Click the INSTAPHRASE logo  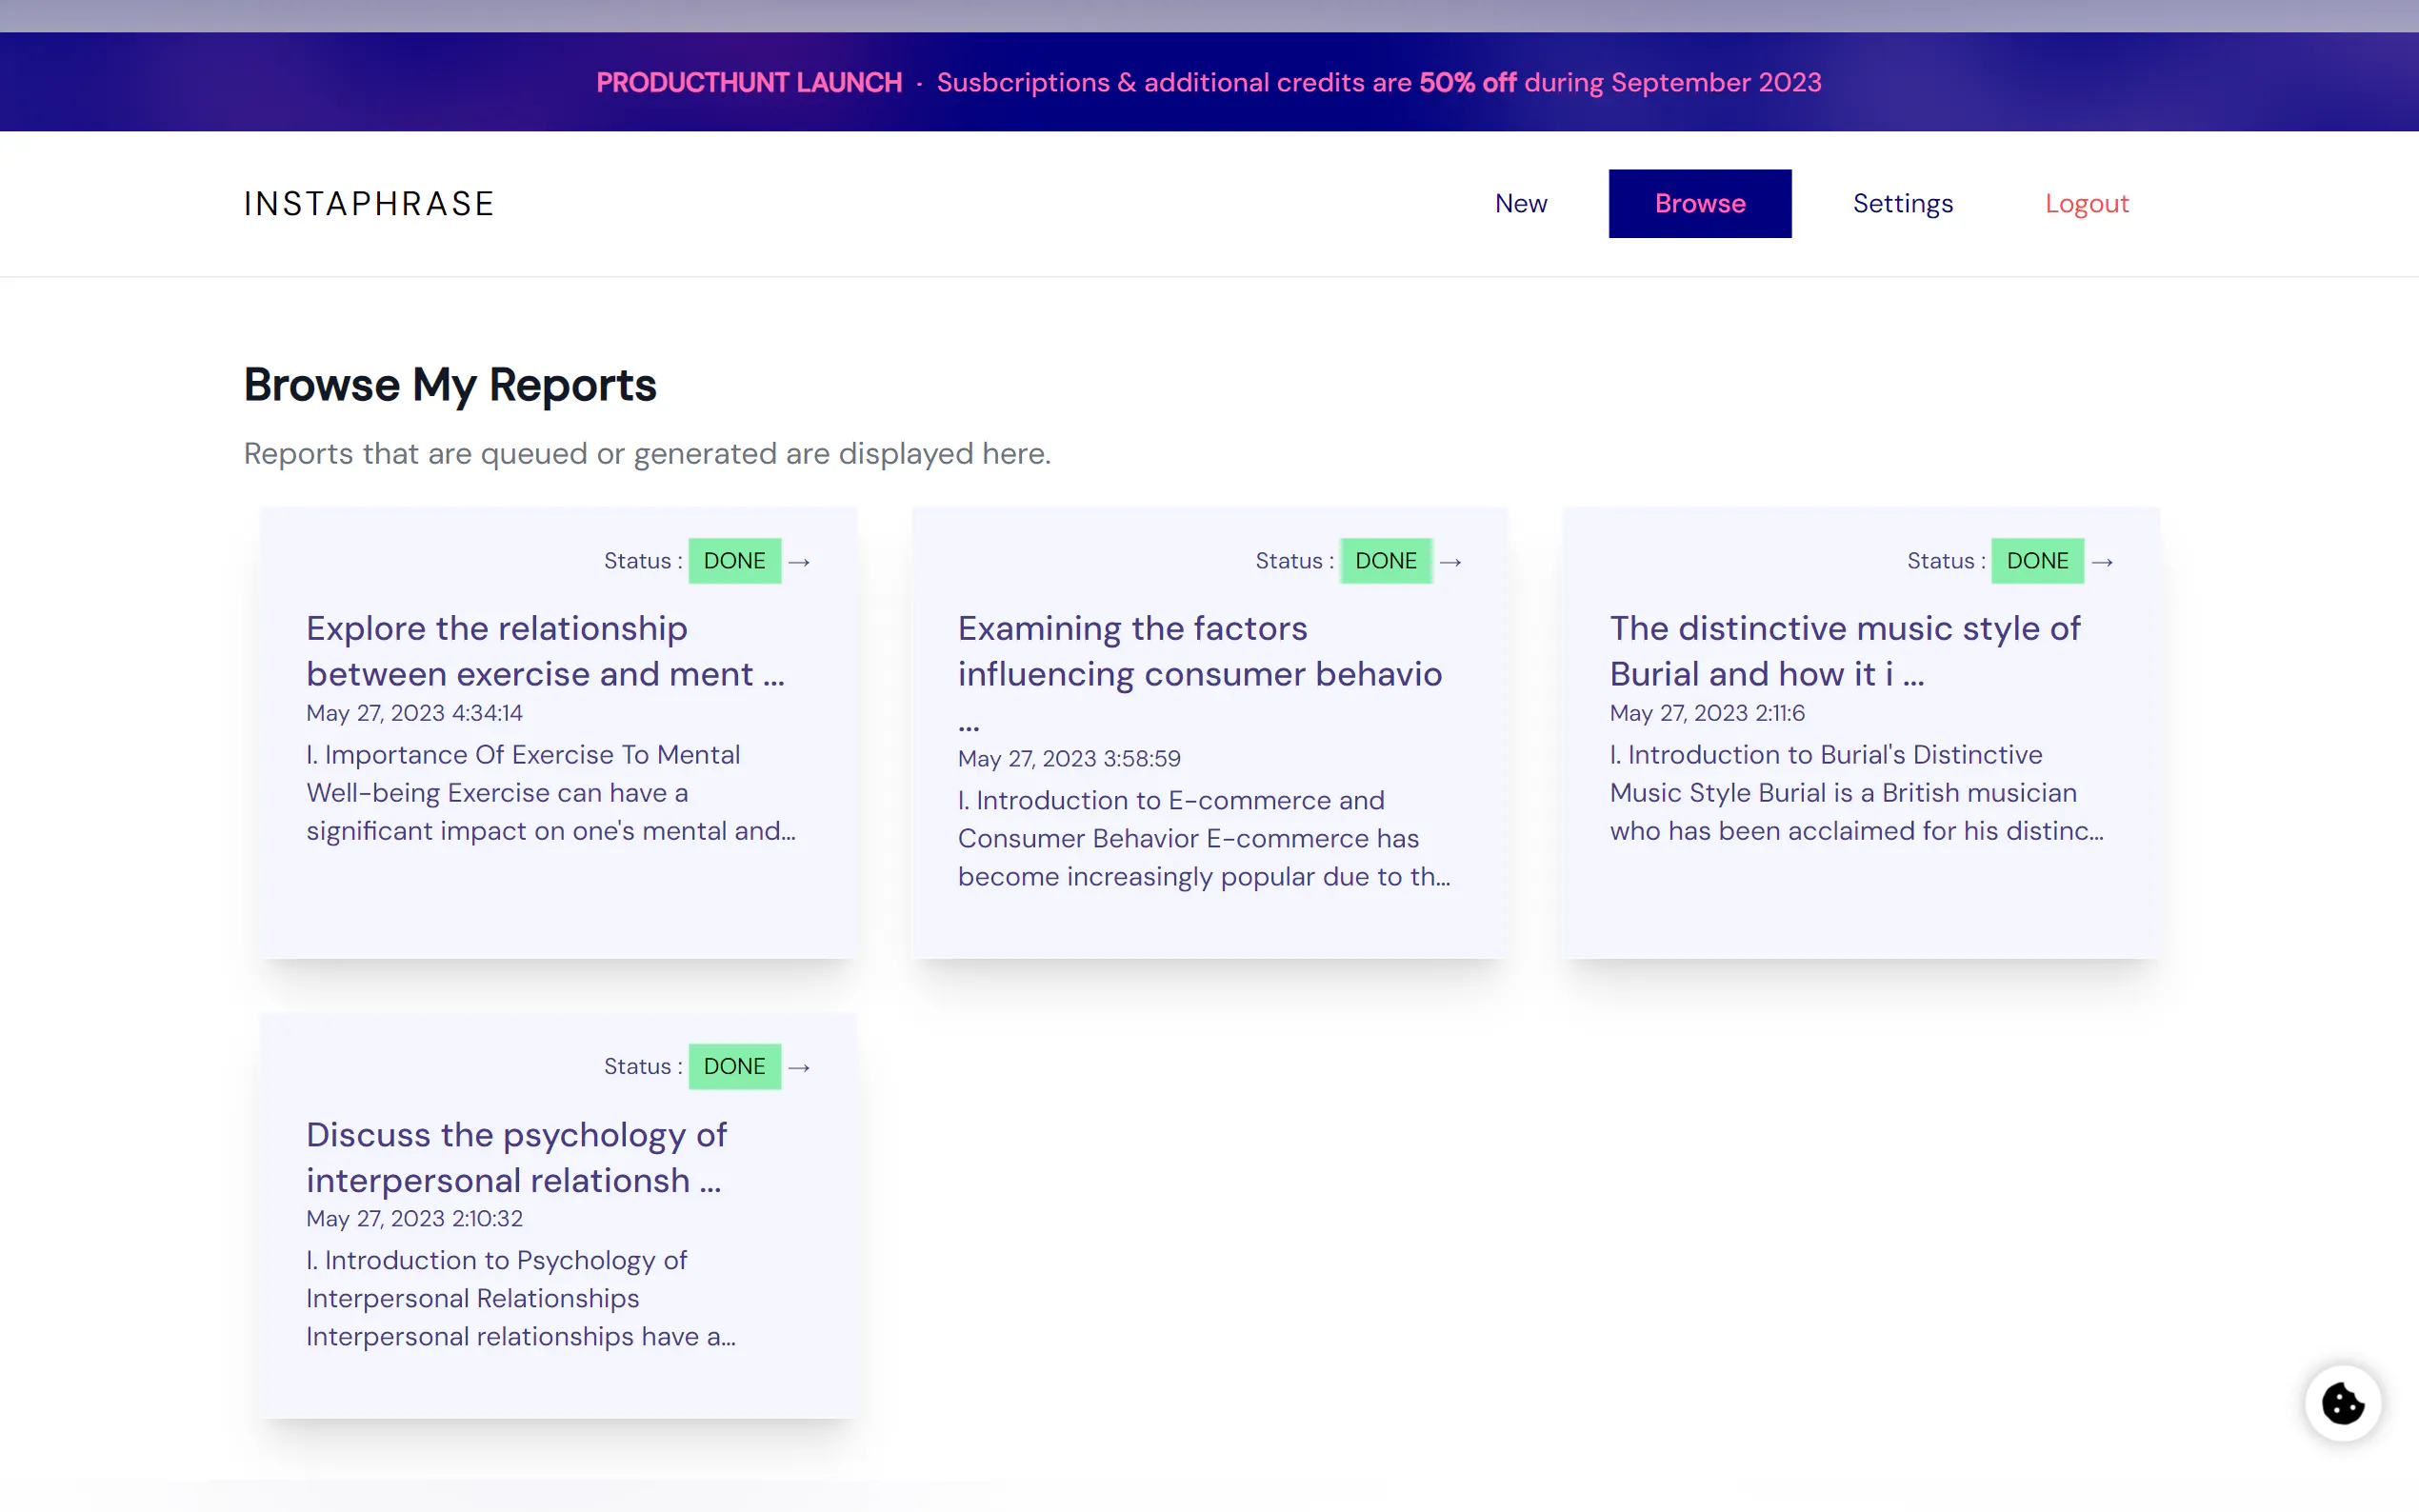coord(369,204)
